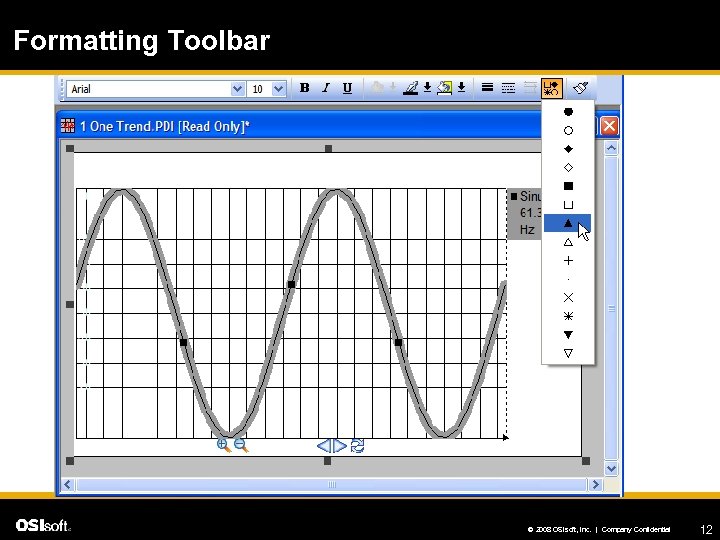Click the vertical scrollbar down arrow
This screenshot has width=720, height=540.
(611, 469)
